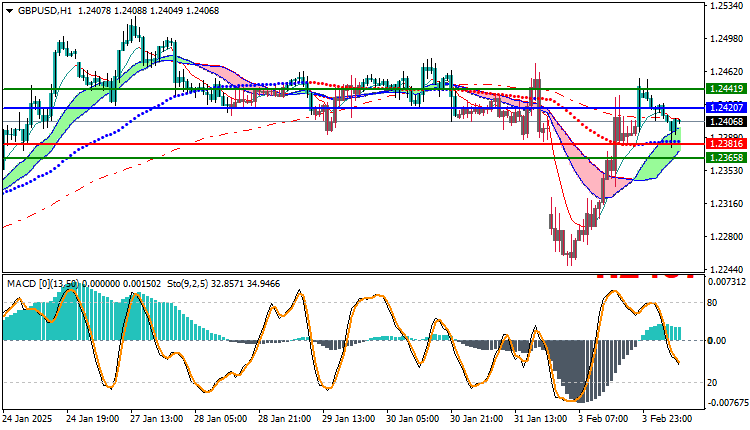Click the 1.22800 price scale value
Screen dimensions: 750x430
[x=727, y=237]
